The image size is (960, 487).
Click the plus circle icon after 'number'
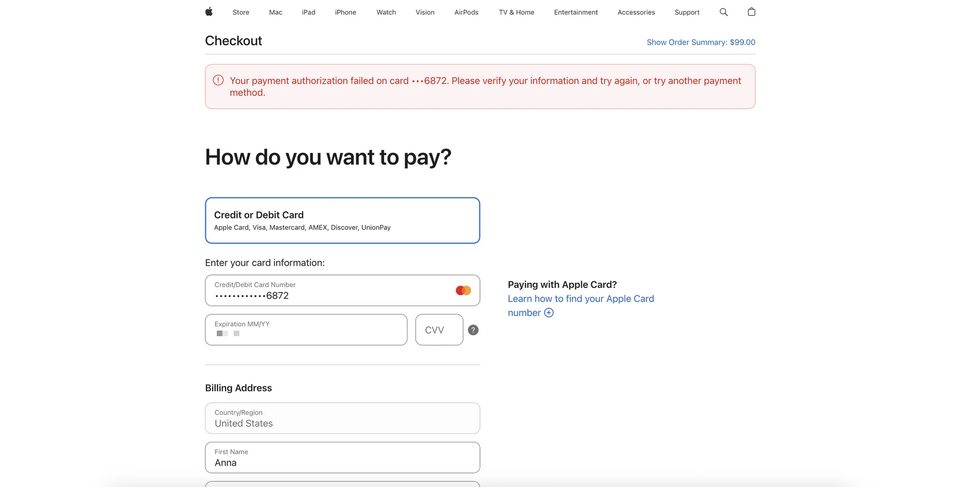[549, 313]
